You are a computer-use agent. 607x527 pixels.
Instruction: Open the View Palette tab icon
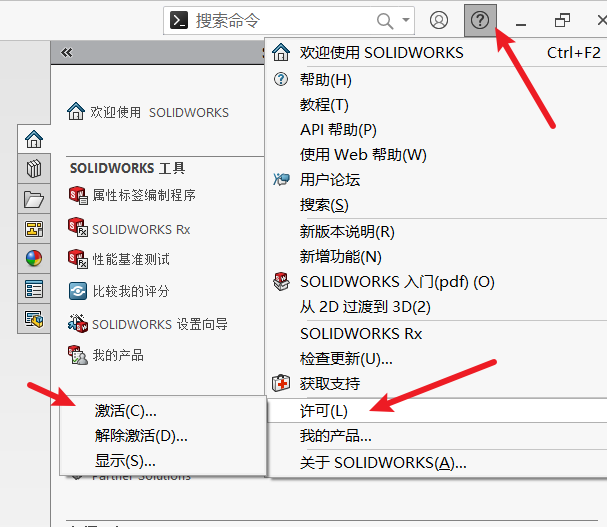click(x=34, y=229)
